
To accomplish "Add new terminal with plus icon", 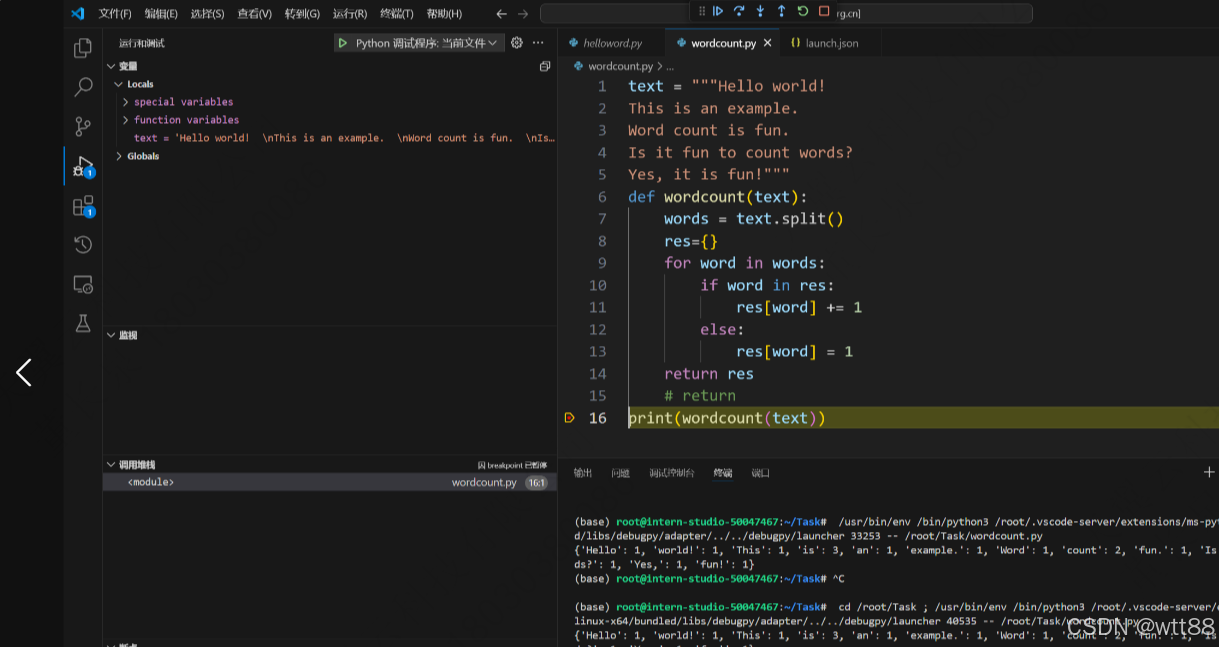I will tap(1209, 472).
